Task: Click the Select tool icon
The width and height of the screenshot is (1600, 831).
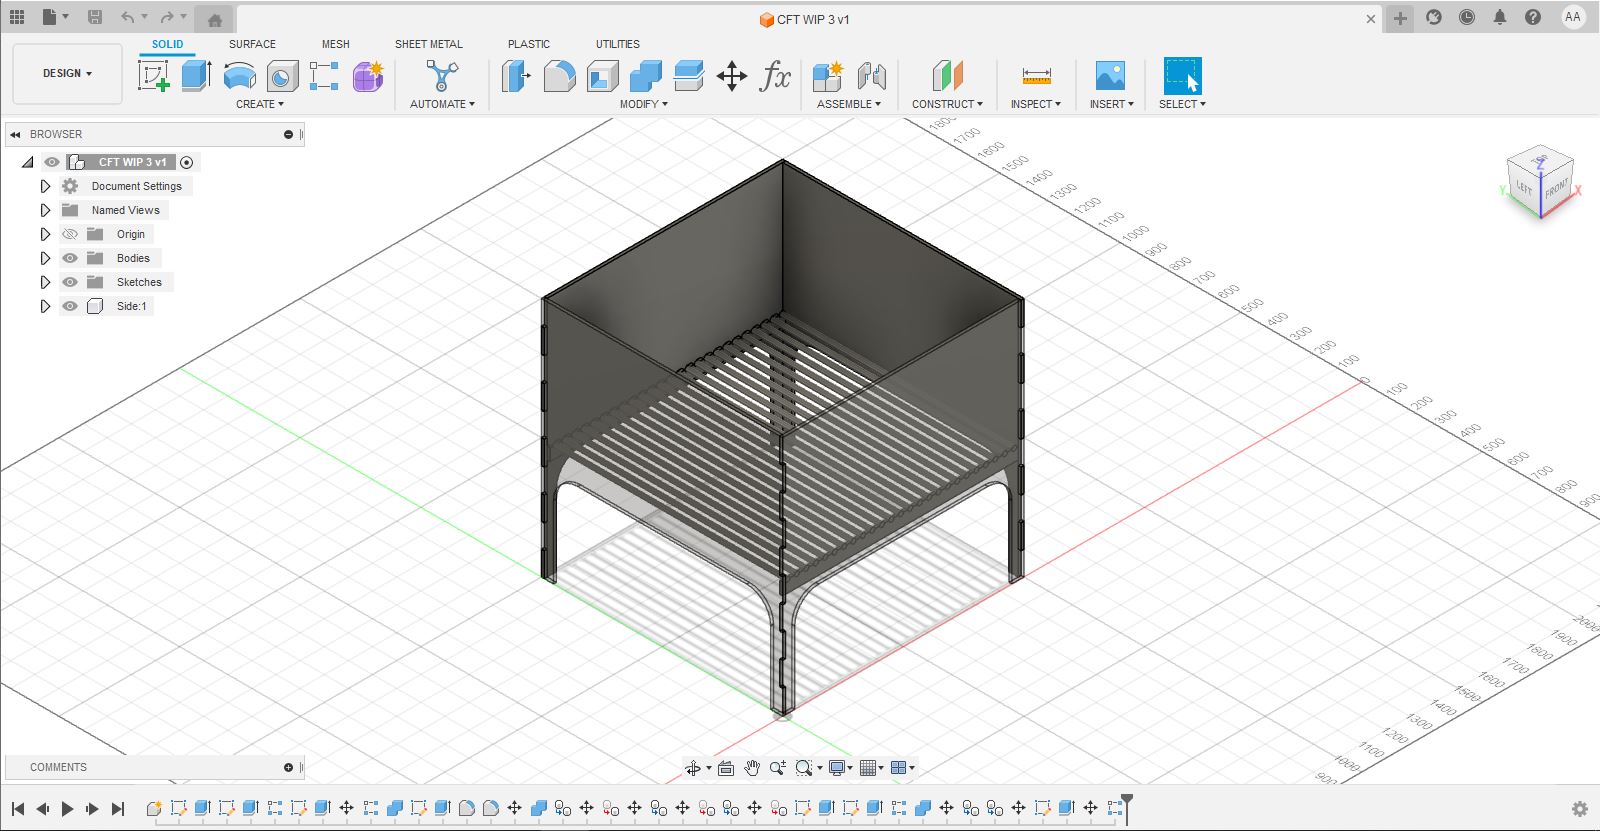Action: tap(1182, 76)
